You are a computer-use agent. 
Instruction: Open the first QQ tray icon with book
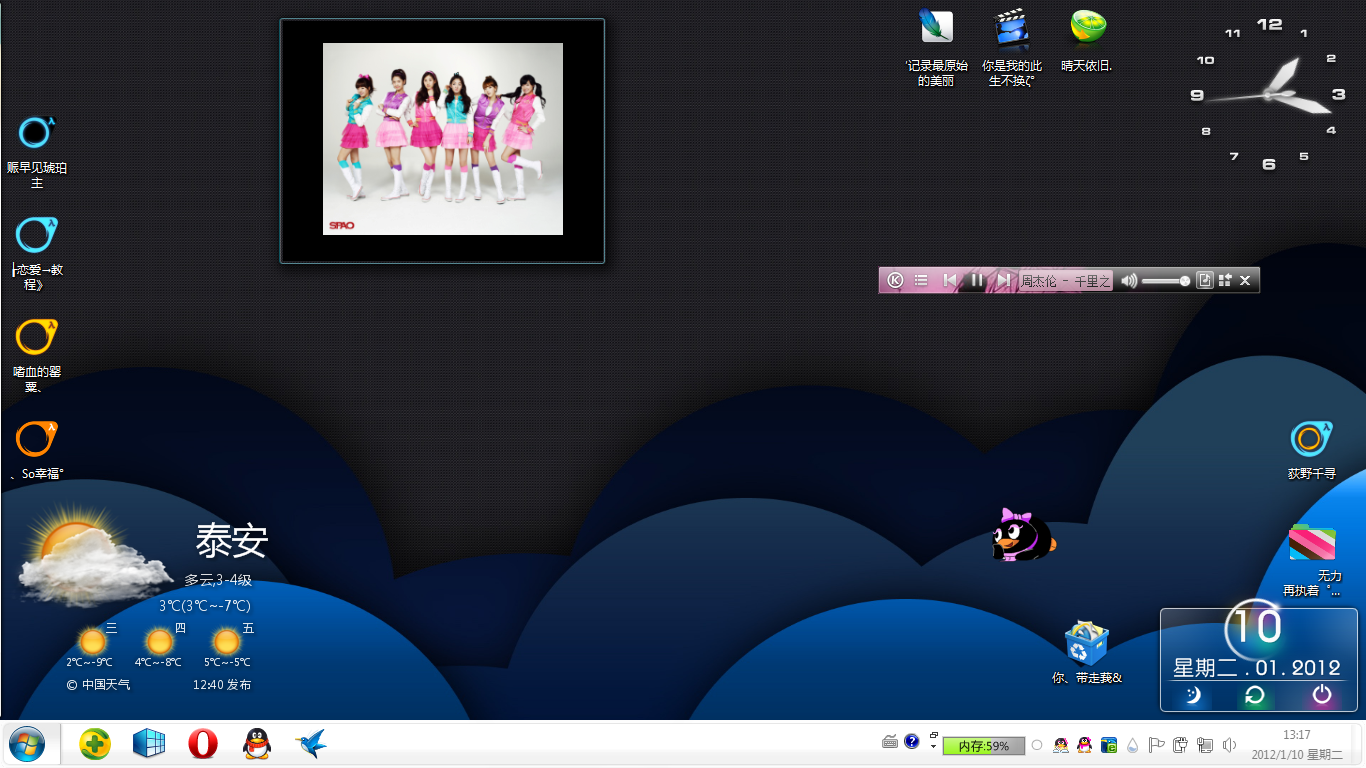1061,745
